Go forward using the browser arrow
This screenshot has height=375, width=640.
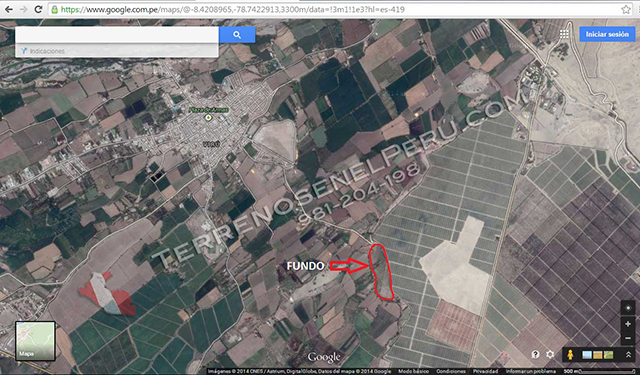pos(23,9)
